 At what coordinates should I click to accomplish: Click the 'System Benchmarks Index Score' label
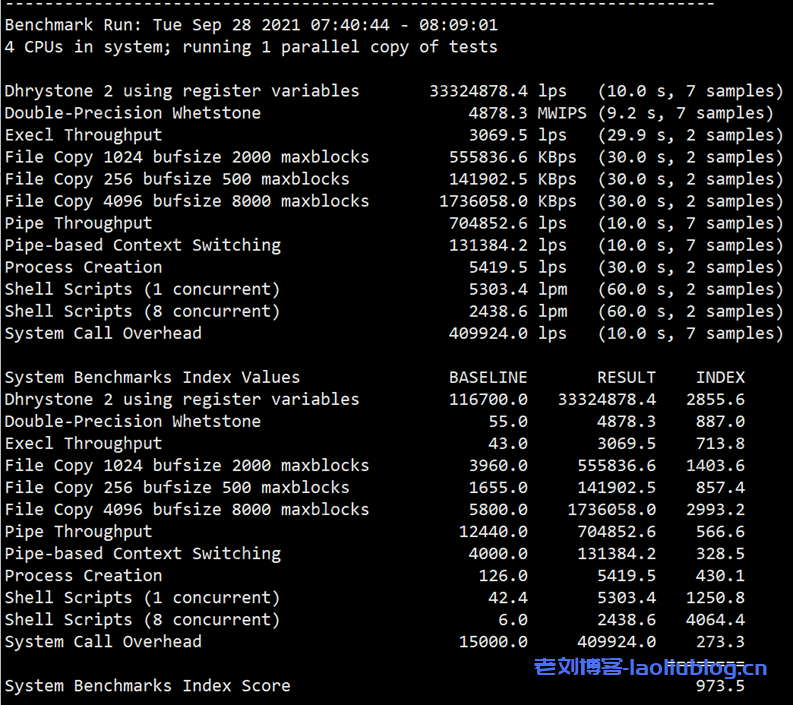(147, 686)
